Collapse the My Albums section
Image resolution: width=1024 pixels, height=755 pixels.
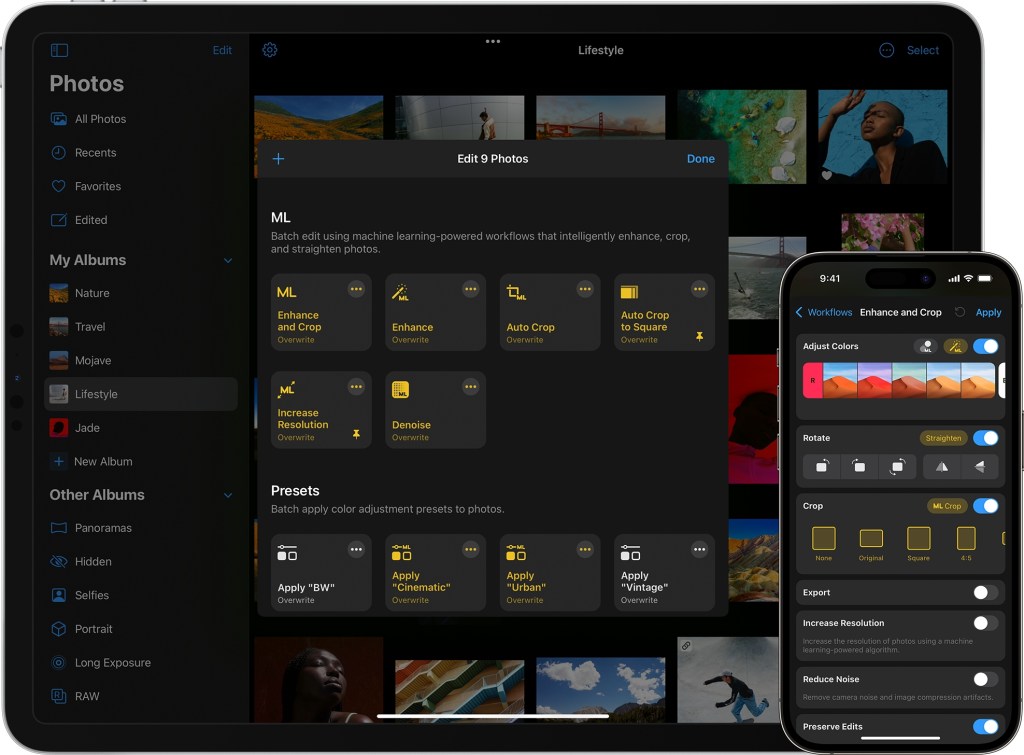pos(228,260)
